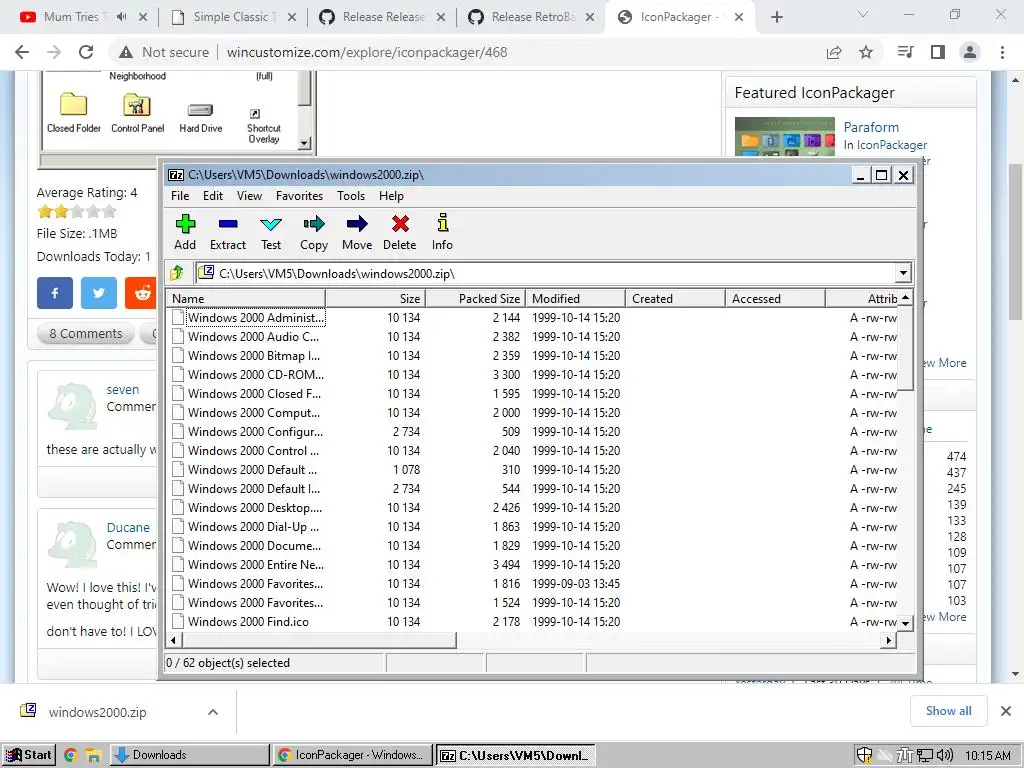The width and height of the screenshot is (1024, 768).
Task: Open the Chrome three-dot menu
Action: point(1002,52)
